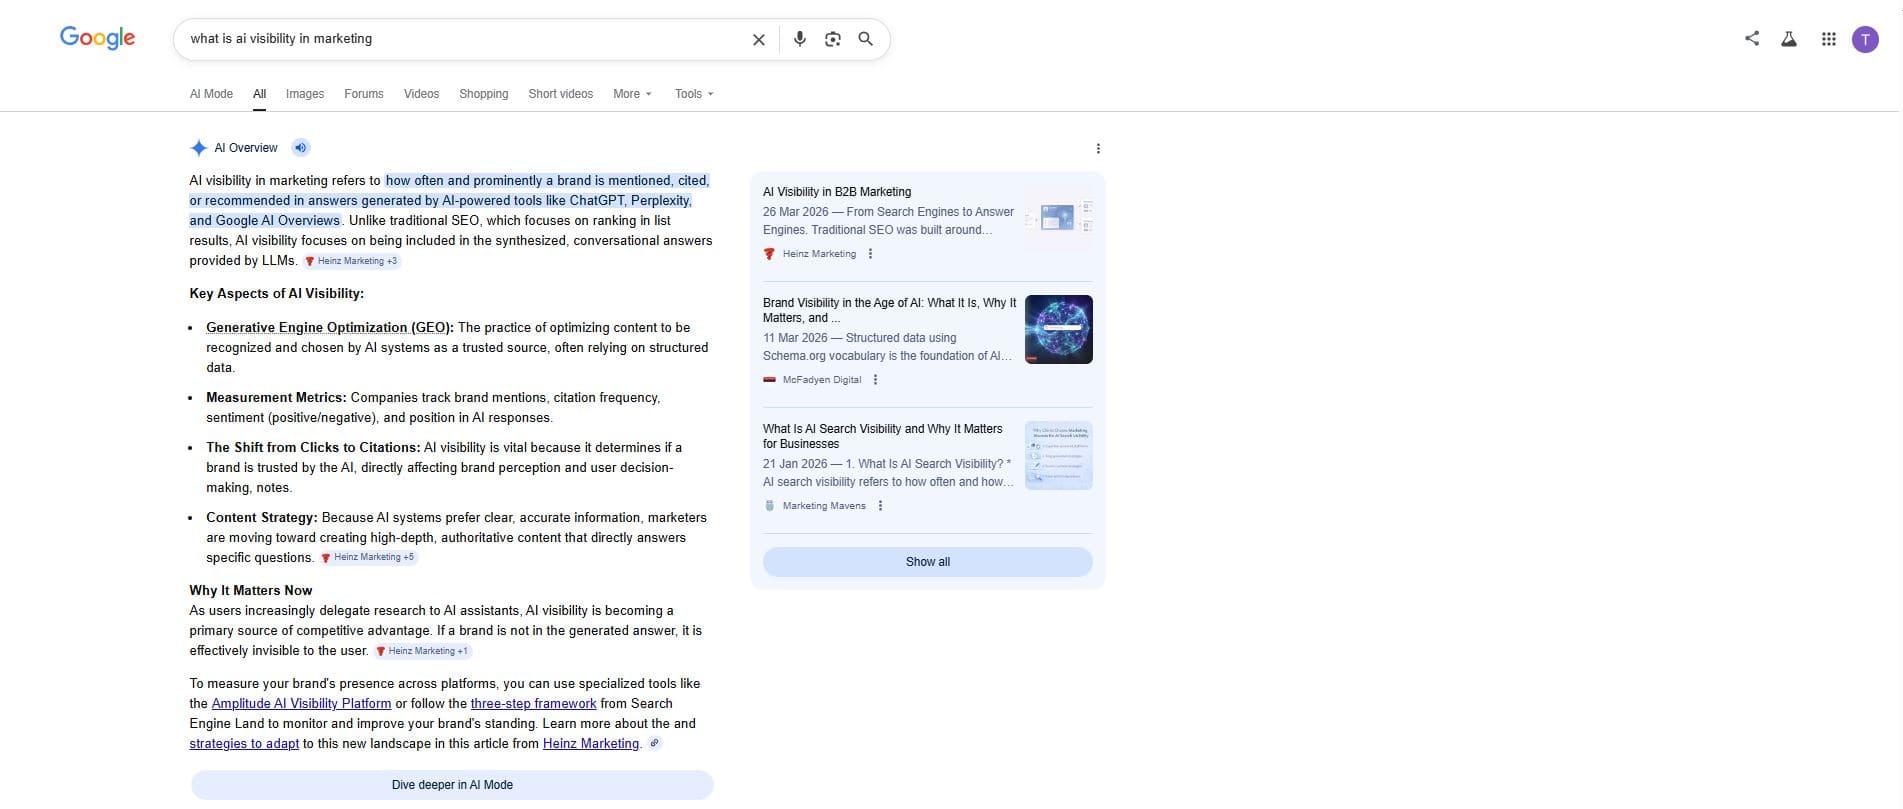Viewport: 1903px width, 809px height.
Task: Click the Content Strategy bullet title
Action: (262, 518)
